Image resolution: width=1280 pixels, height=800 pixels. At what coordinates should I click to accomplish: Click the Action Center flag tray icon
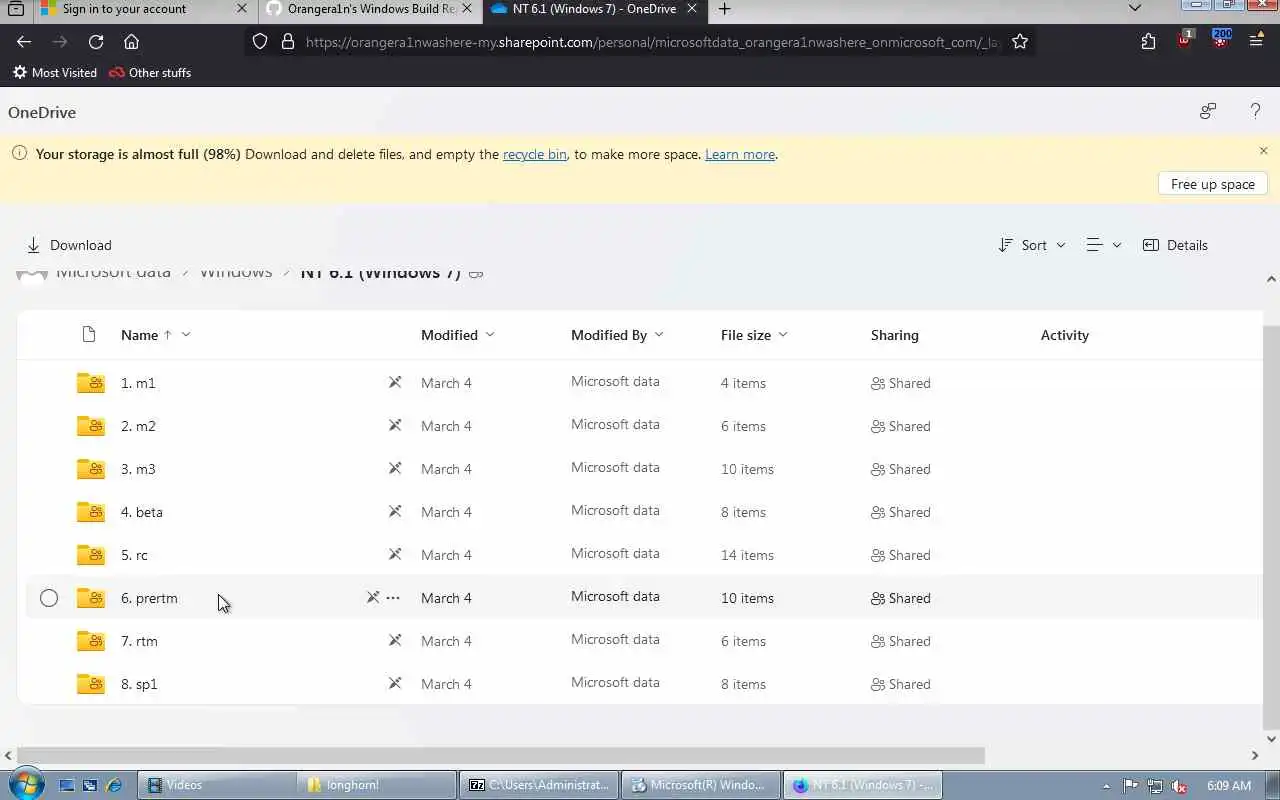(x=1131, y=786)
